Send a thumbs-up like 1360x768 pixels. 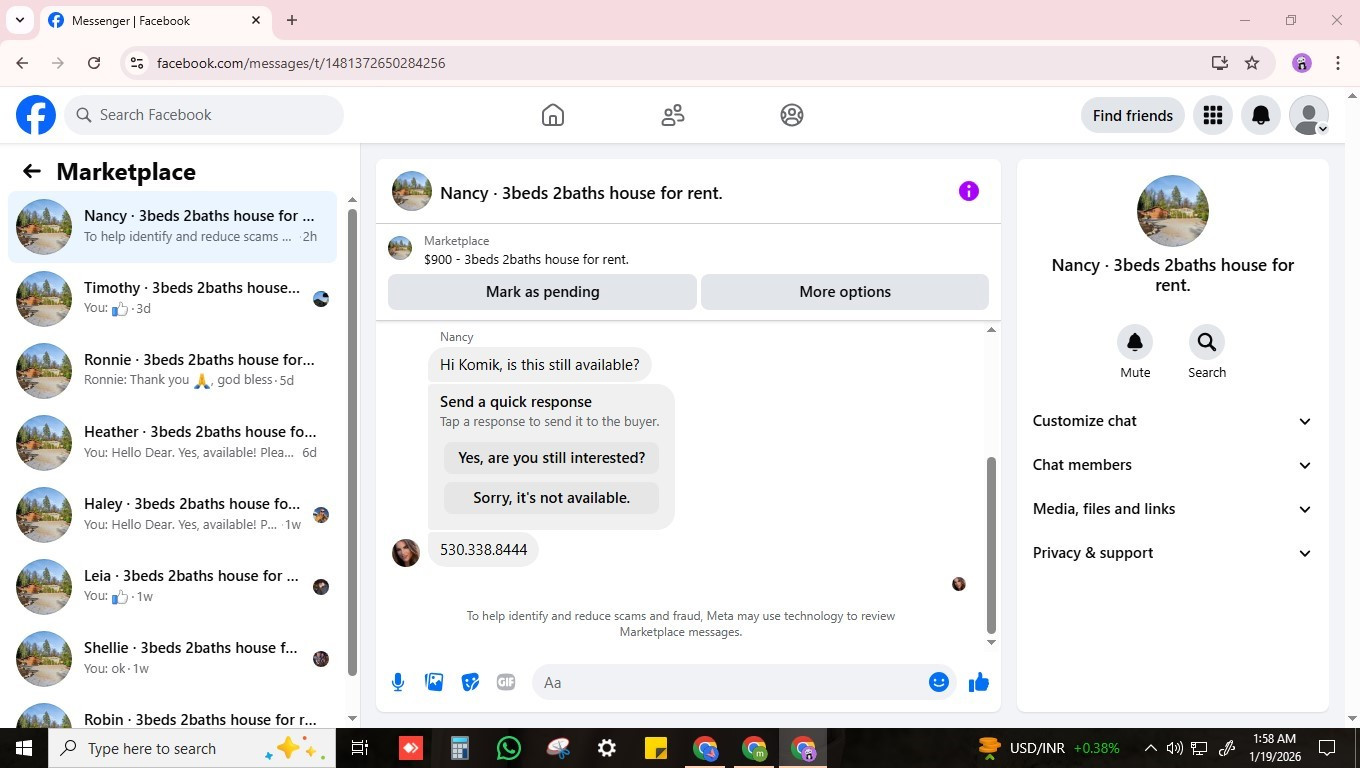tap(979, 682)
